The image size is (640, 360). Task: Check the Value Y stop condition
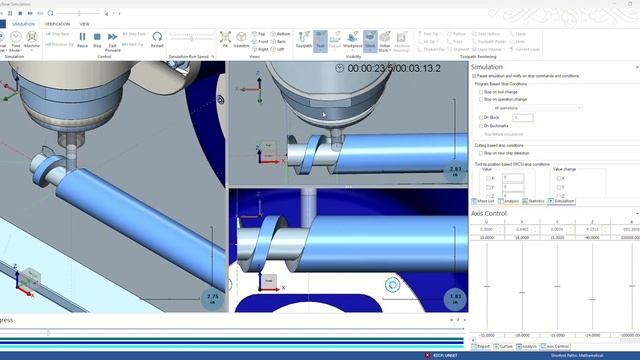pyautogui.click(x=489, y=187)
